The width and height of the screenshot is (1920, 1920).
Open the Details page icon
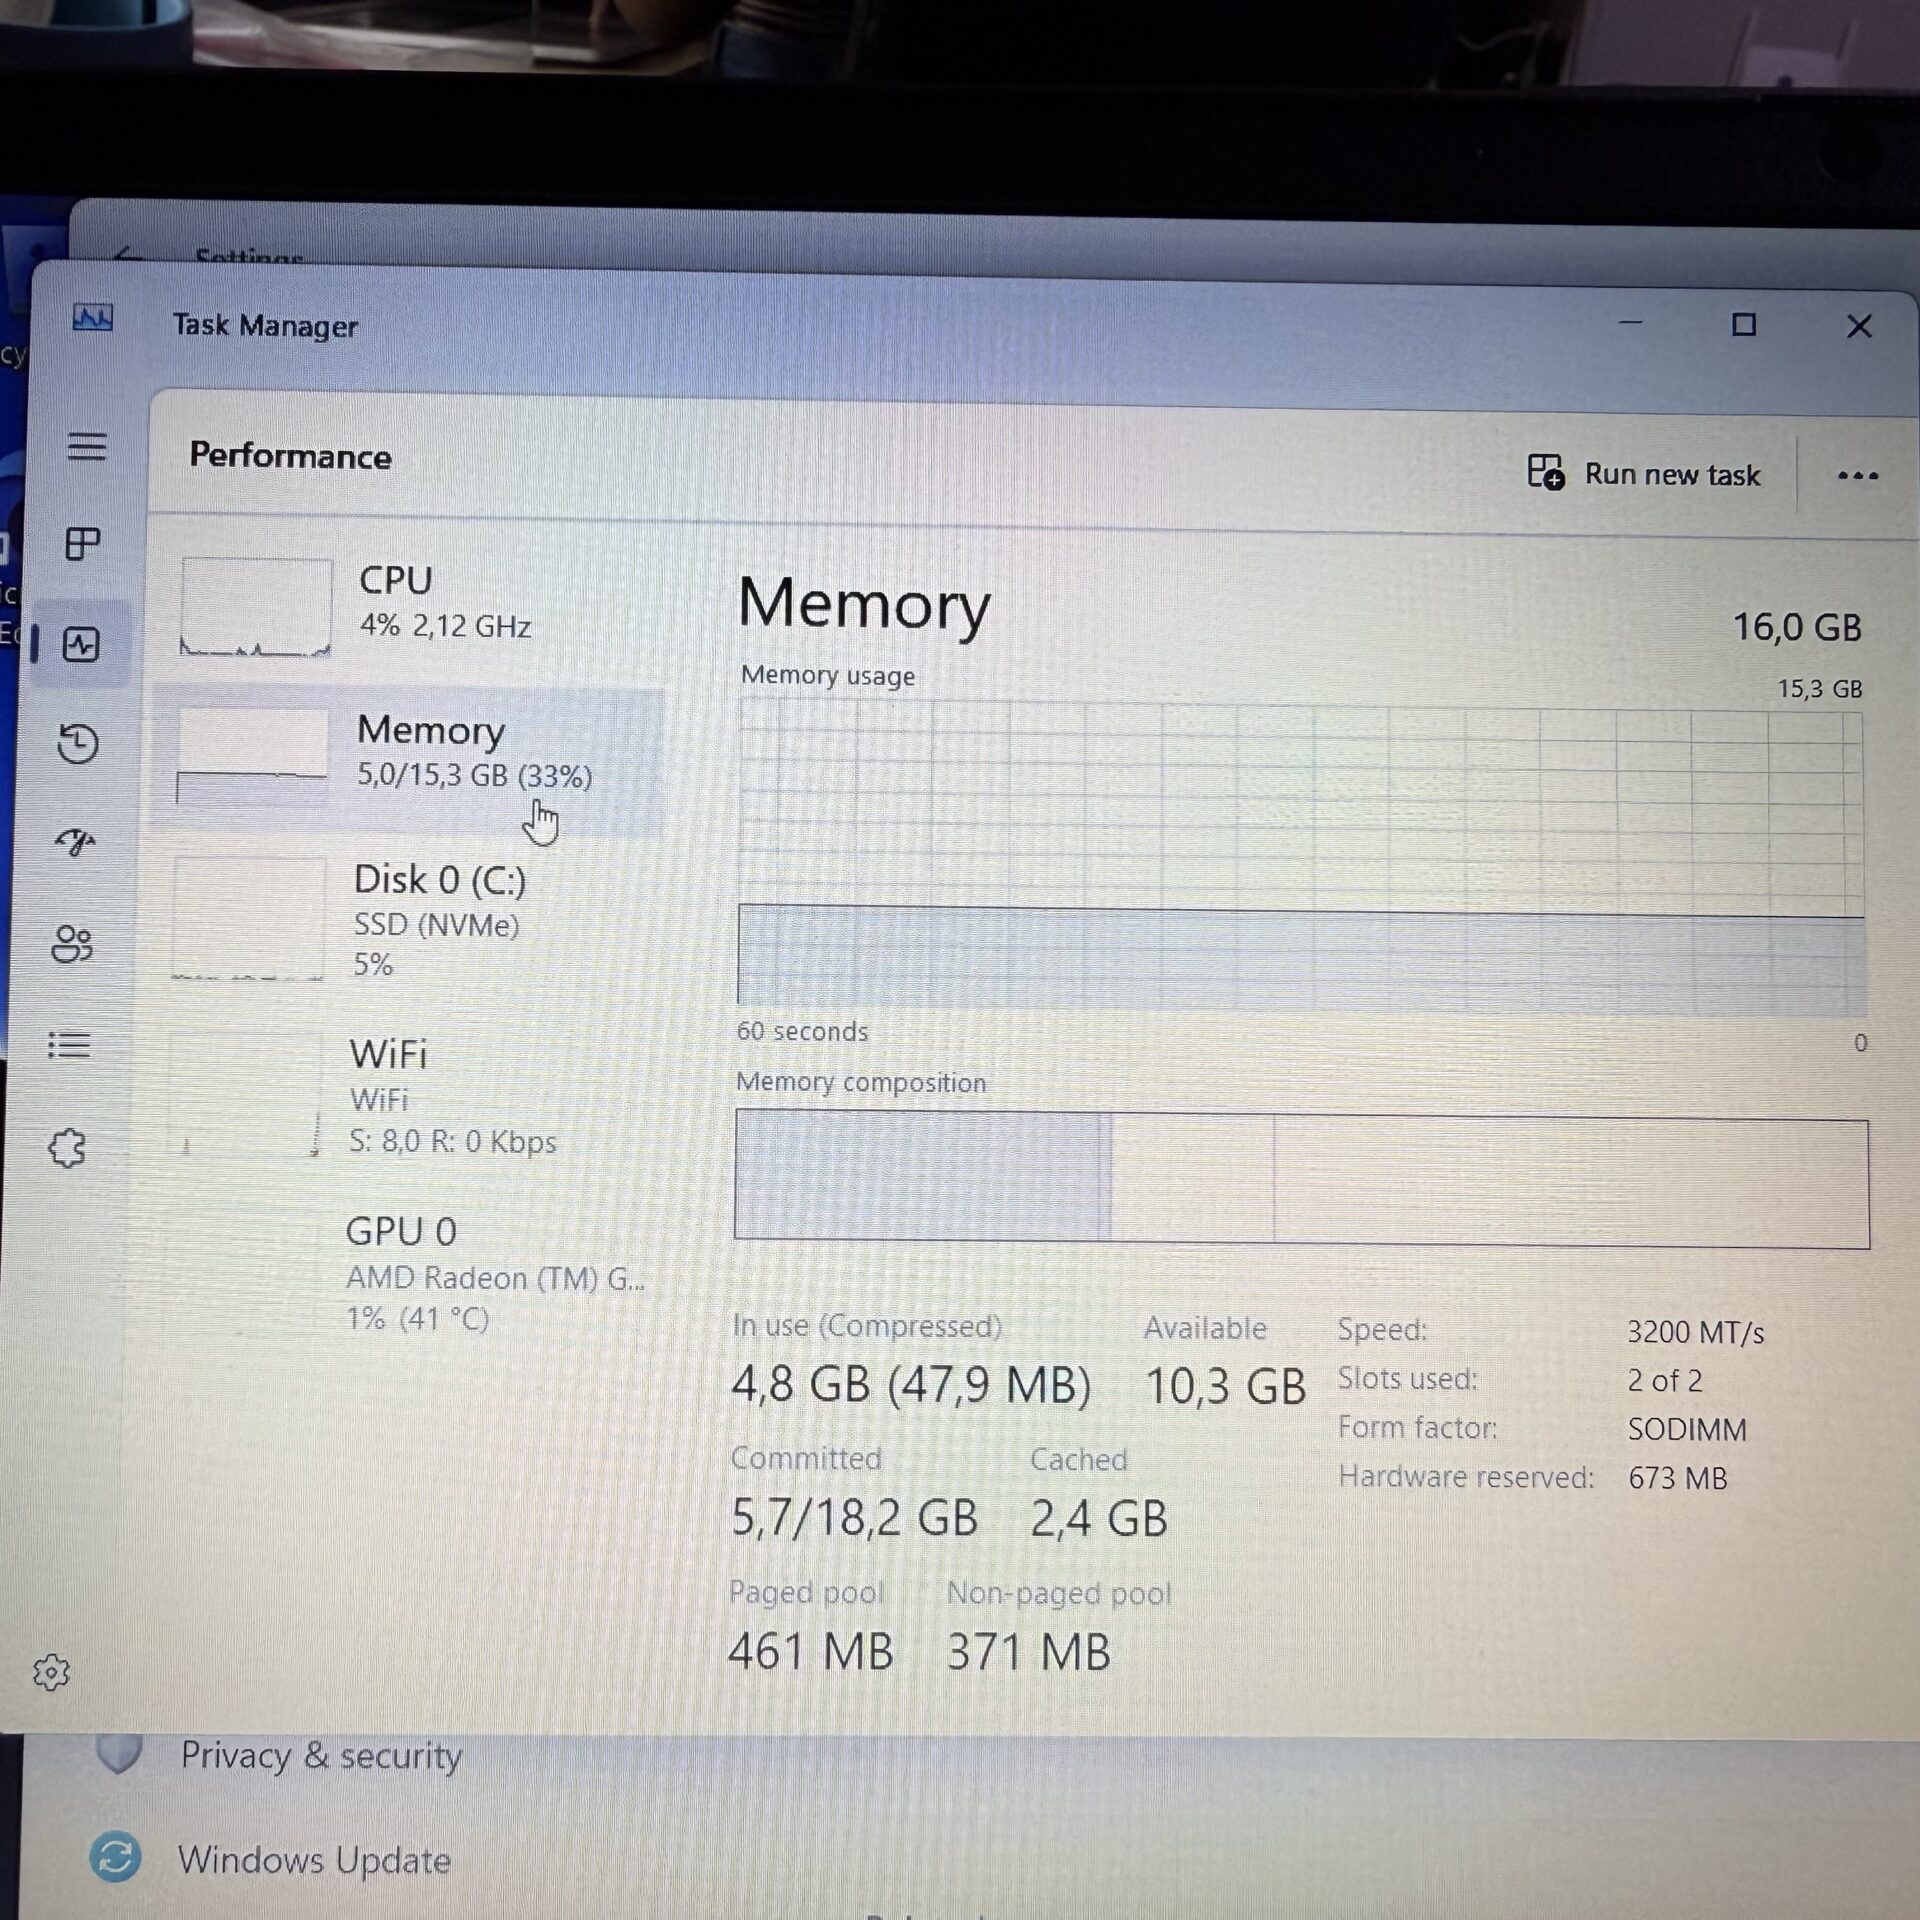click(70, 1045)
